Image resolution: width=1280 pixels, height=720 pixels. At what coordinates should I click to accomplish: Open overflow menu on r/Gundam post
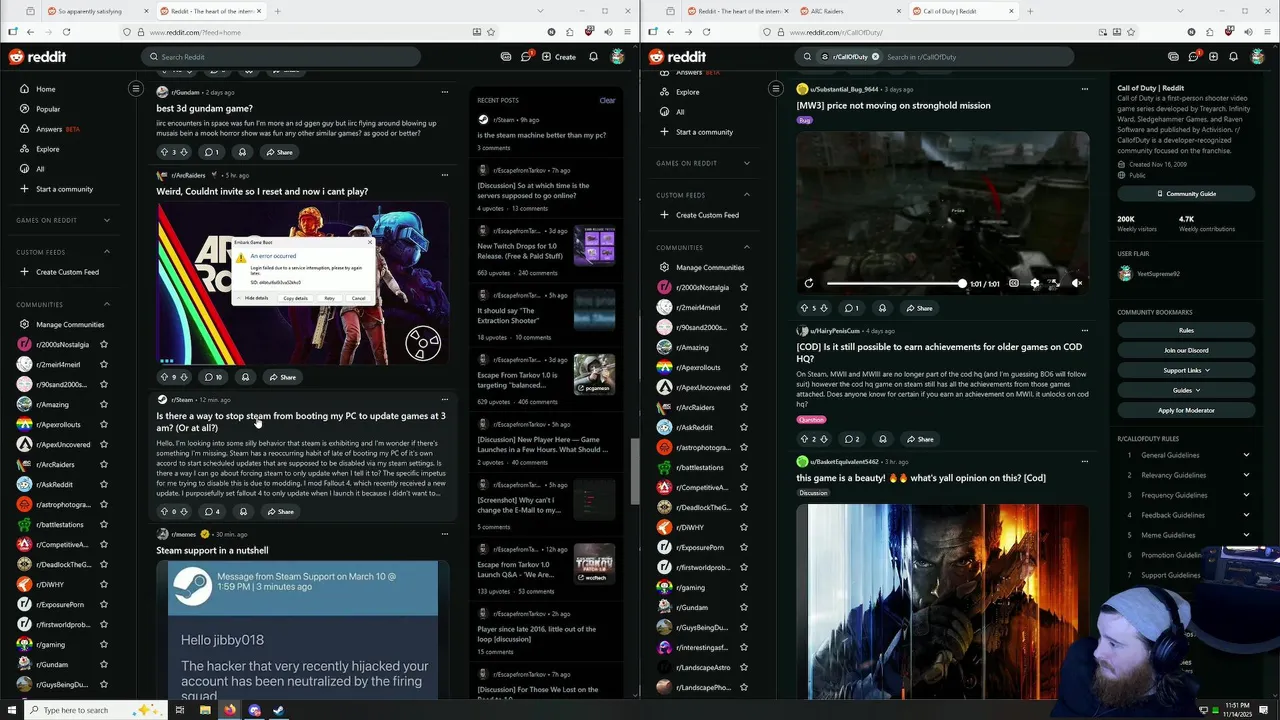pyautogui.click(x=445, y=92)
